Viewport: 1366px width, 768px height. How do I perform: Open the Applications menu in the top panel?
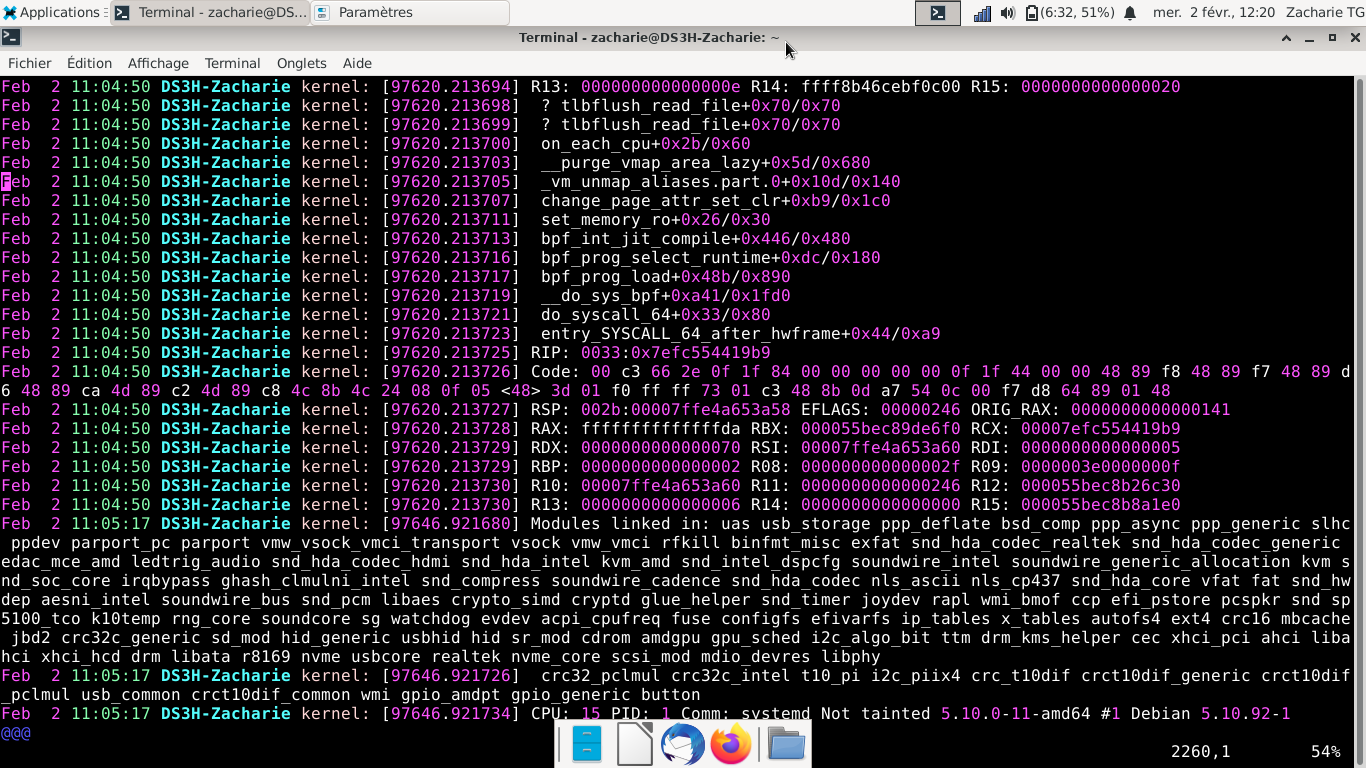click(53, 13)
